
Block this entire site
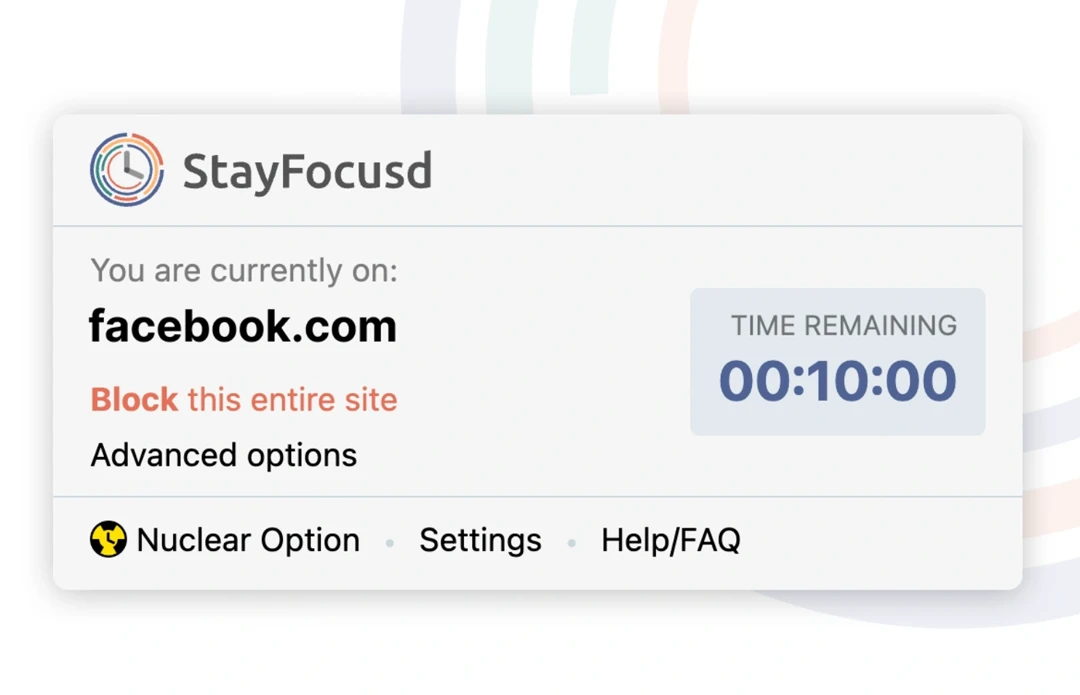244,400
